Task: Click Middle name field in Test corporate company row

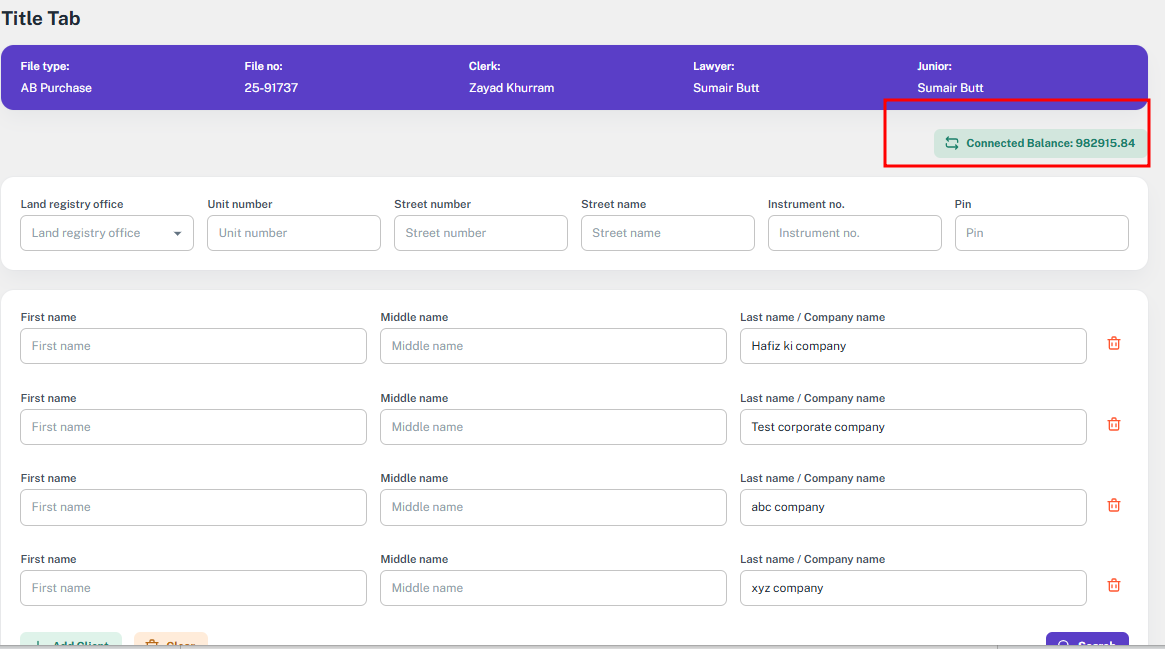Action: 553,427
